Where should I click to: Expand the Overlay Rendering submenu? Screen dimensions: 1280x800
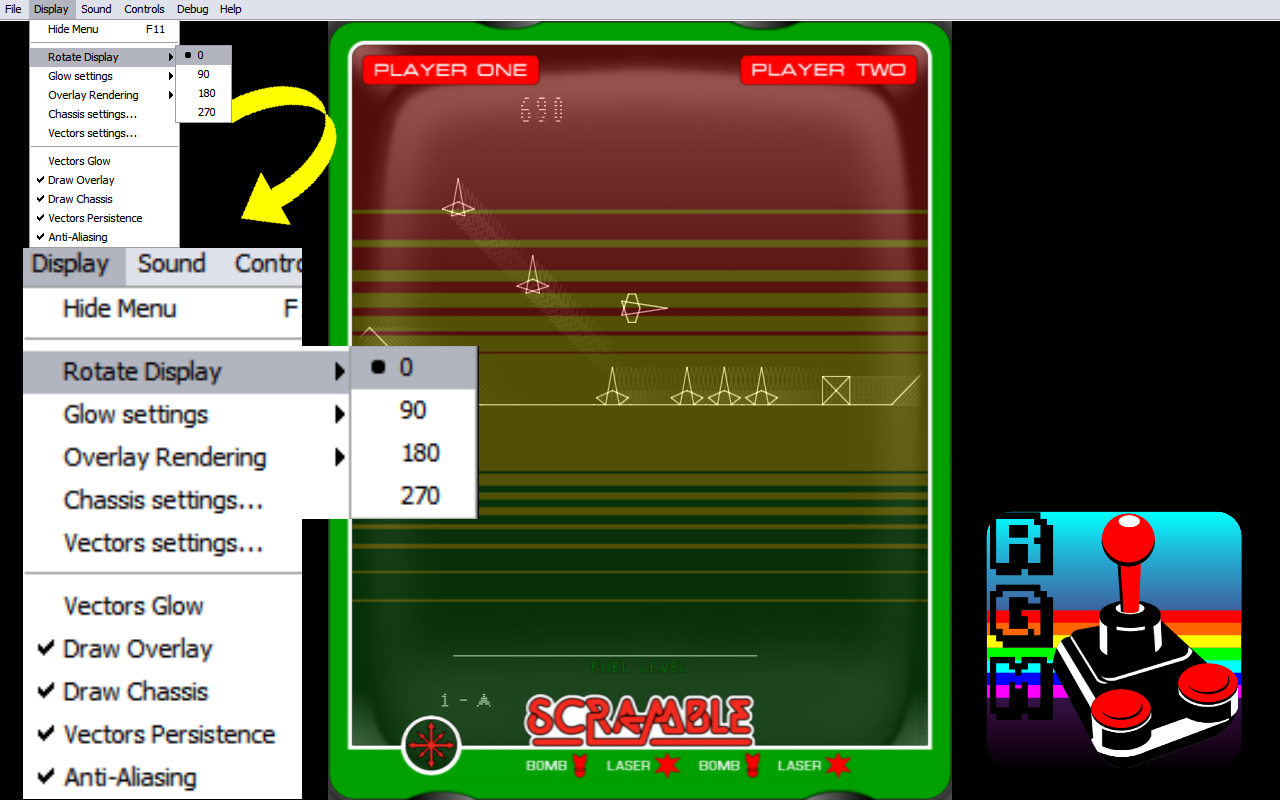click(104, 95)
